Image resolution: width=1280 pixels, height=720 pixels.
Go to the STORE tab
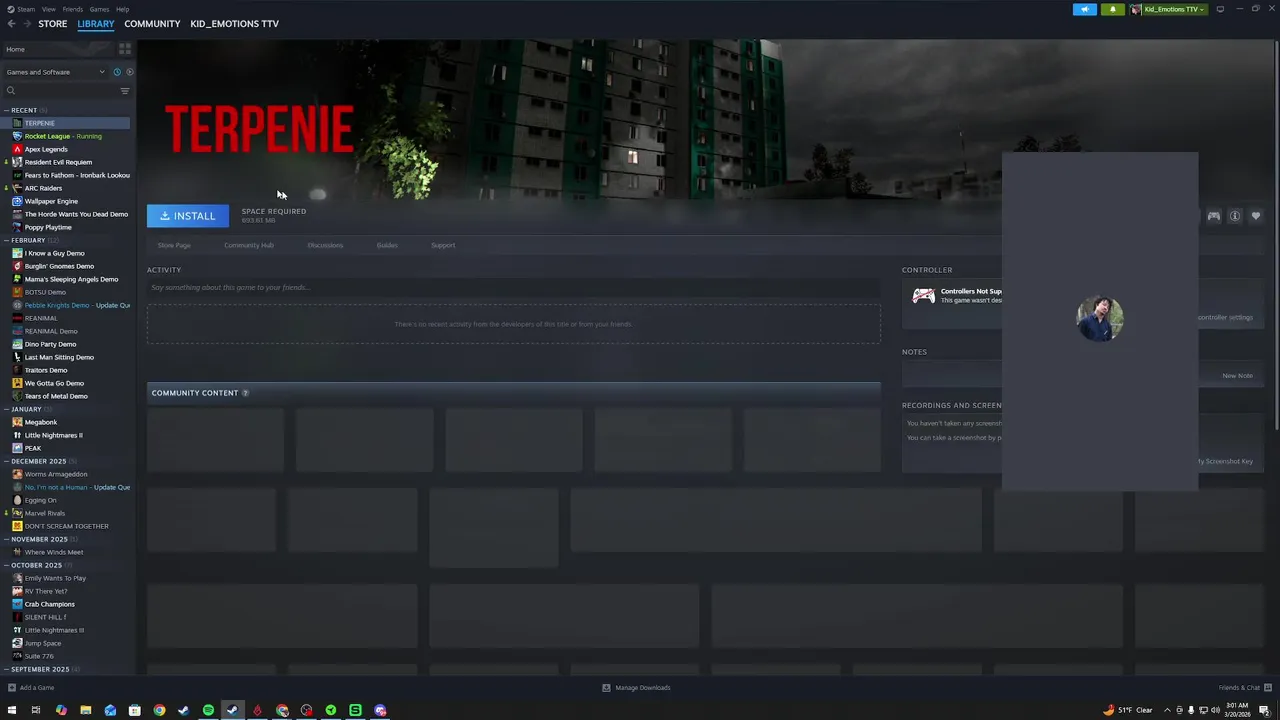pos(53,24)
